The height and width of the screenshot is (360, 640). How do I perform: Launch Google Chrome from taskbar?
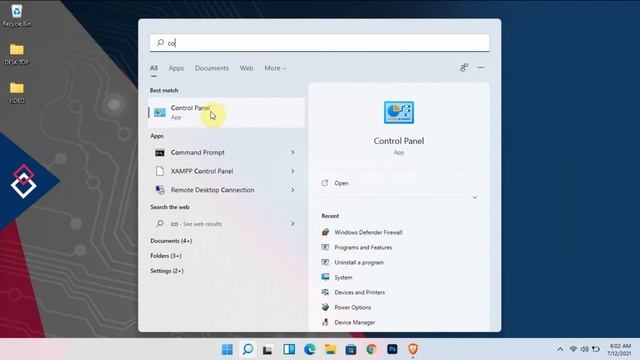pos(371,349)
